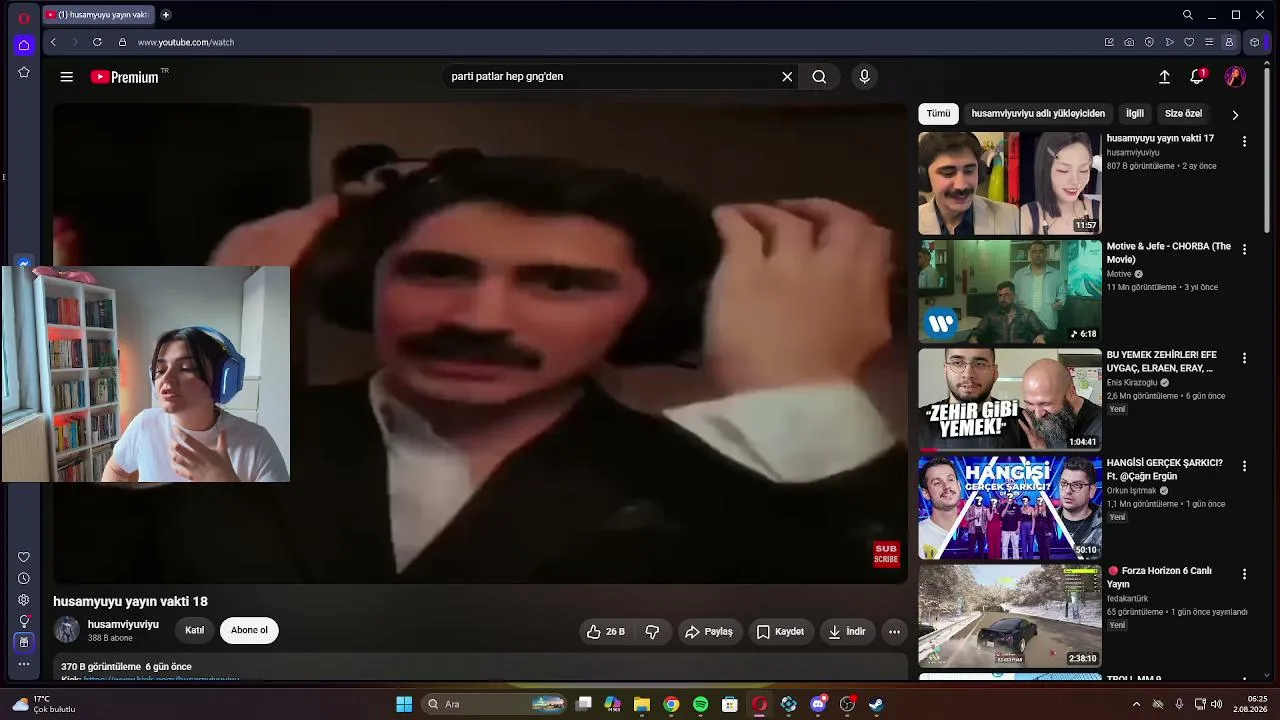Show hidden system tray icons

1136,704
